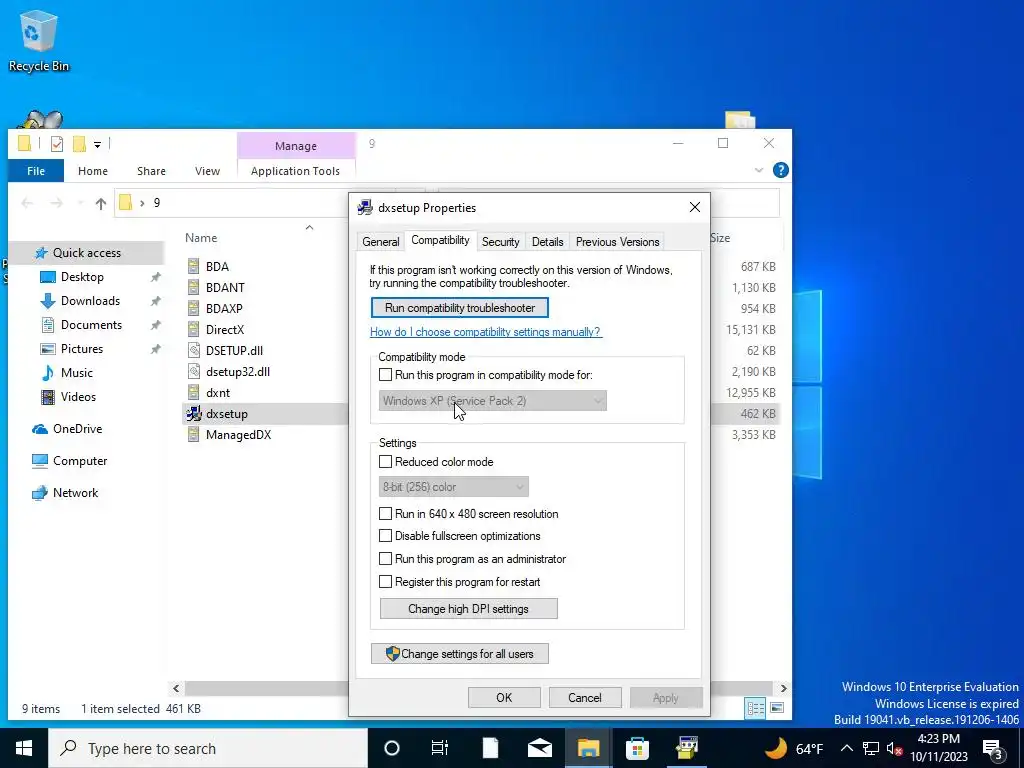Open notification center icon

tap(994, 749)
